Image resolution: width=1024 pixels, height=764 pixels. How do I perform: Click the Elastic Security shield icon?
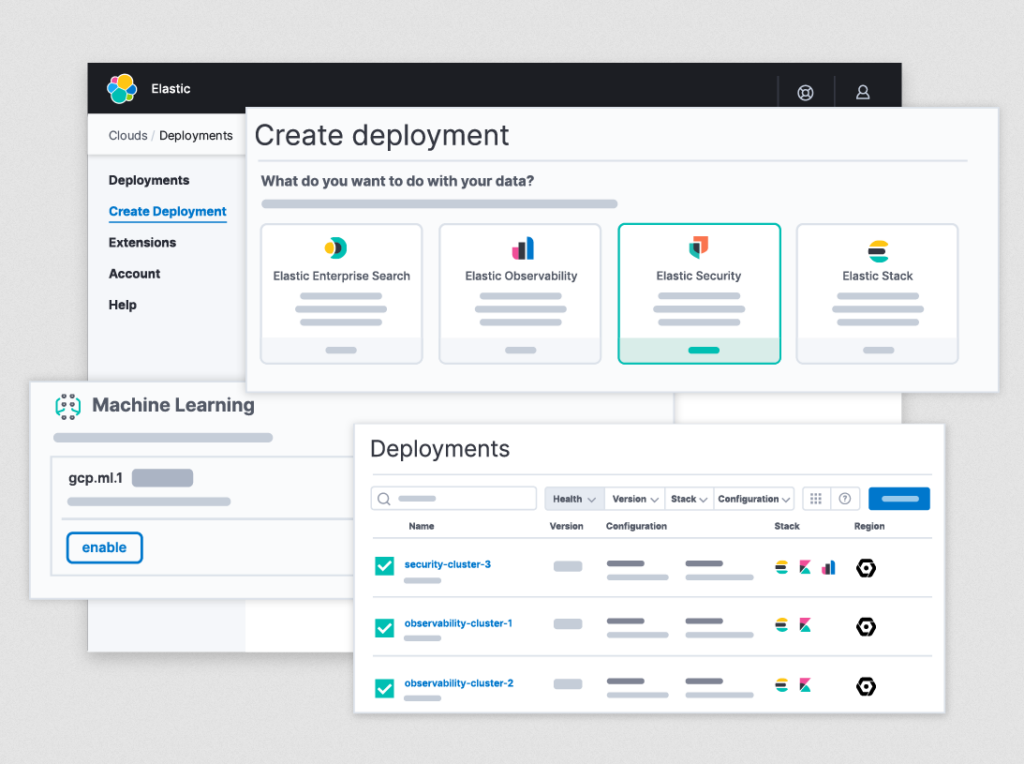[699, 247]
